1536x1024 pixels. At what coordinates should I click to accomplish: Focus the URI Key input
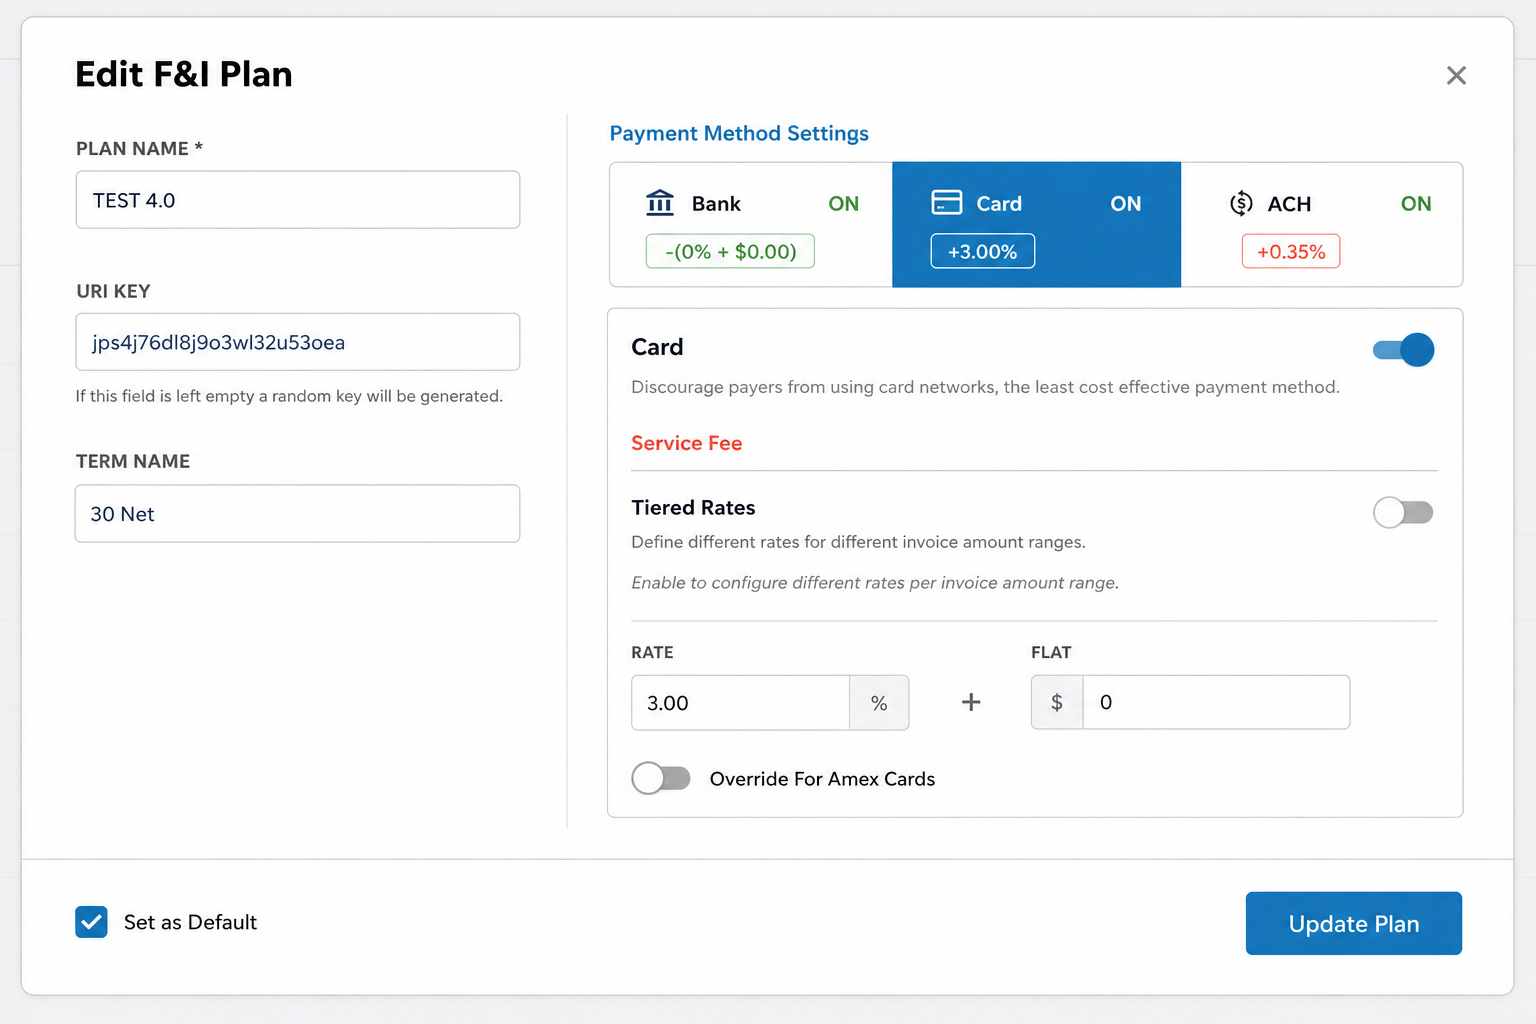[x=298, y=342]
